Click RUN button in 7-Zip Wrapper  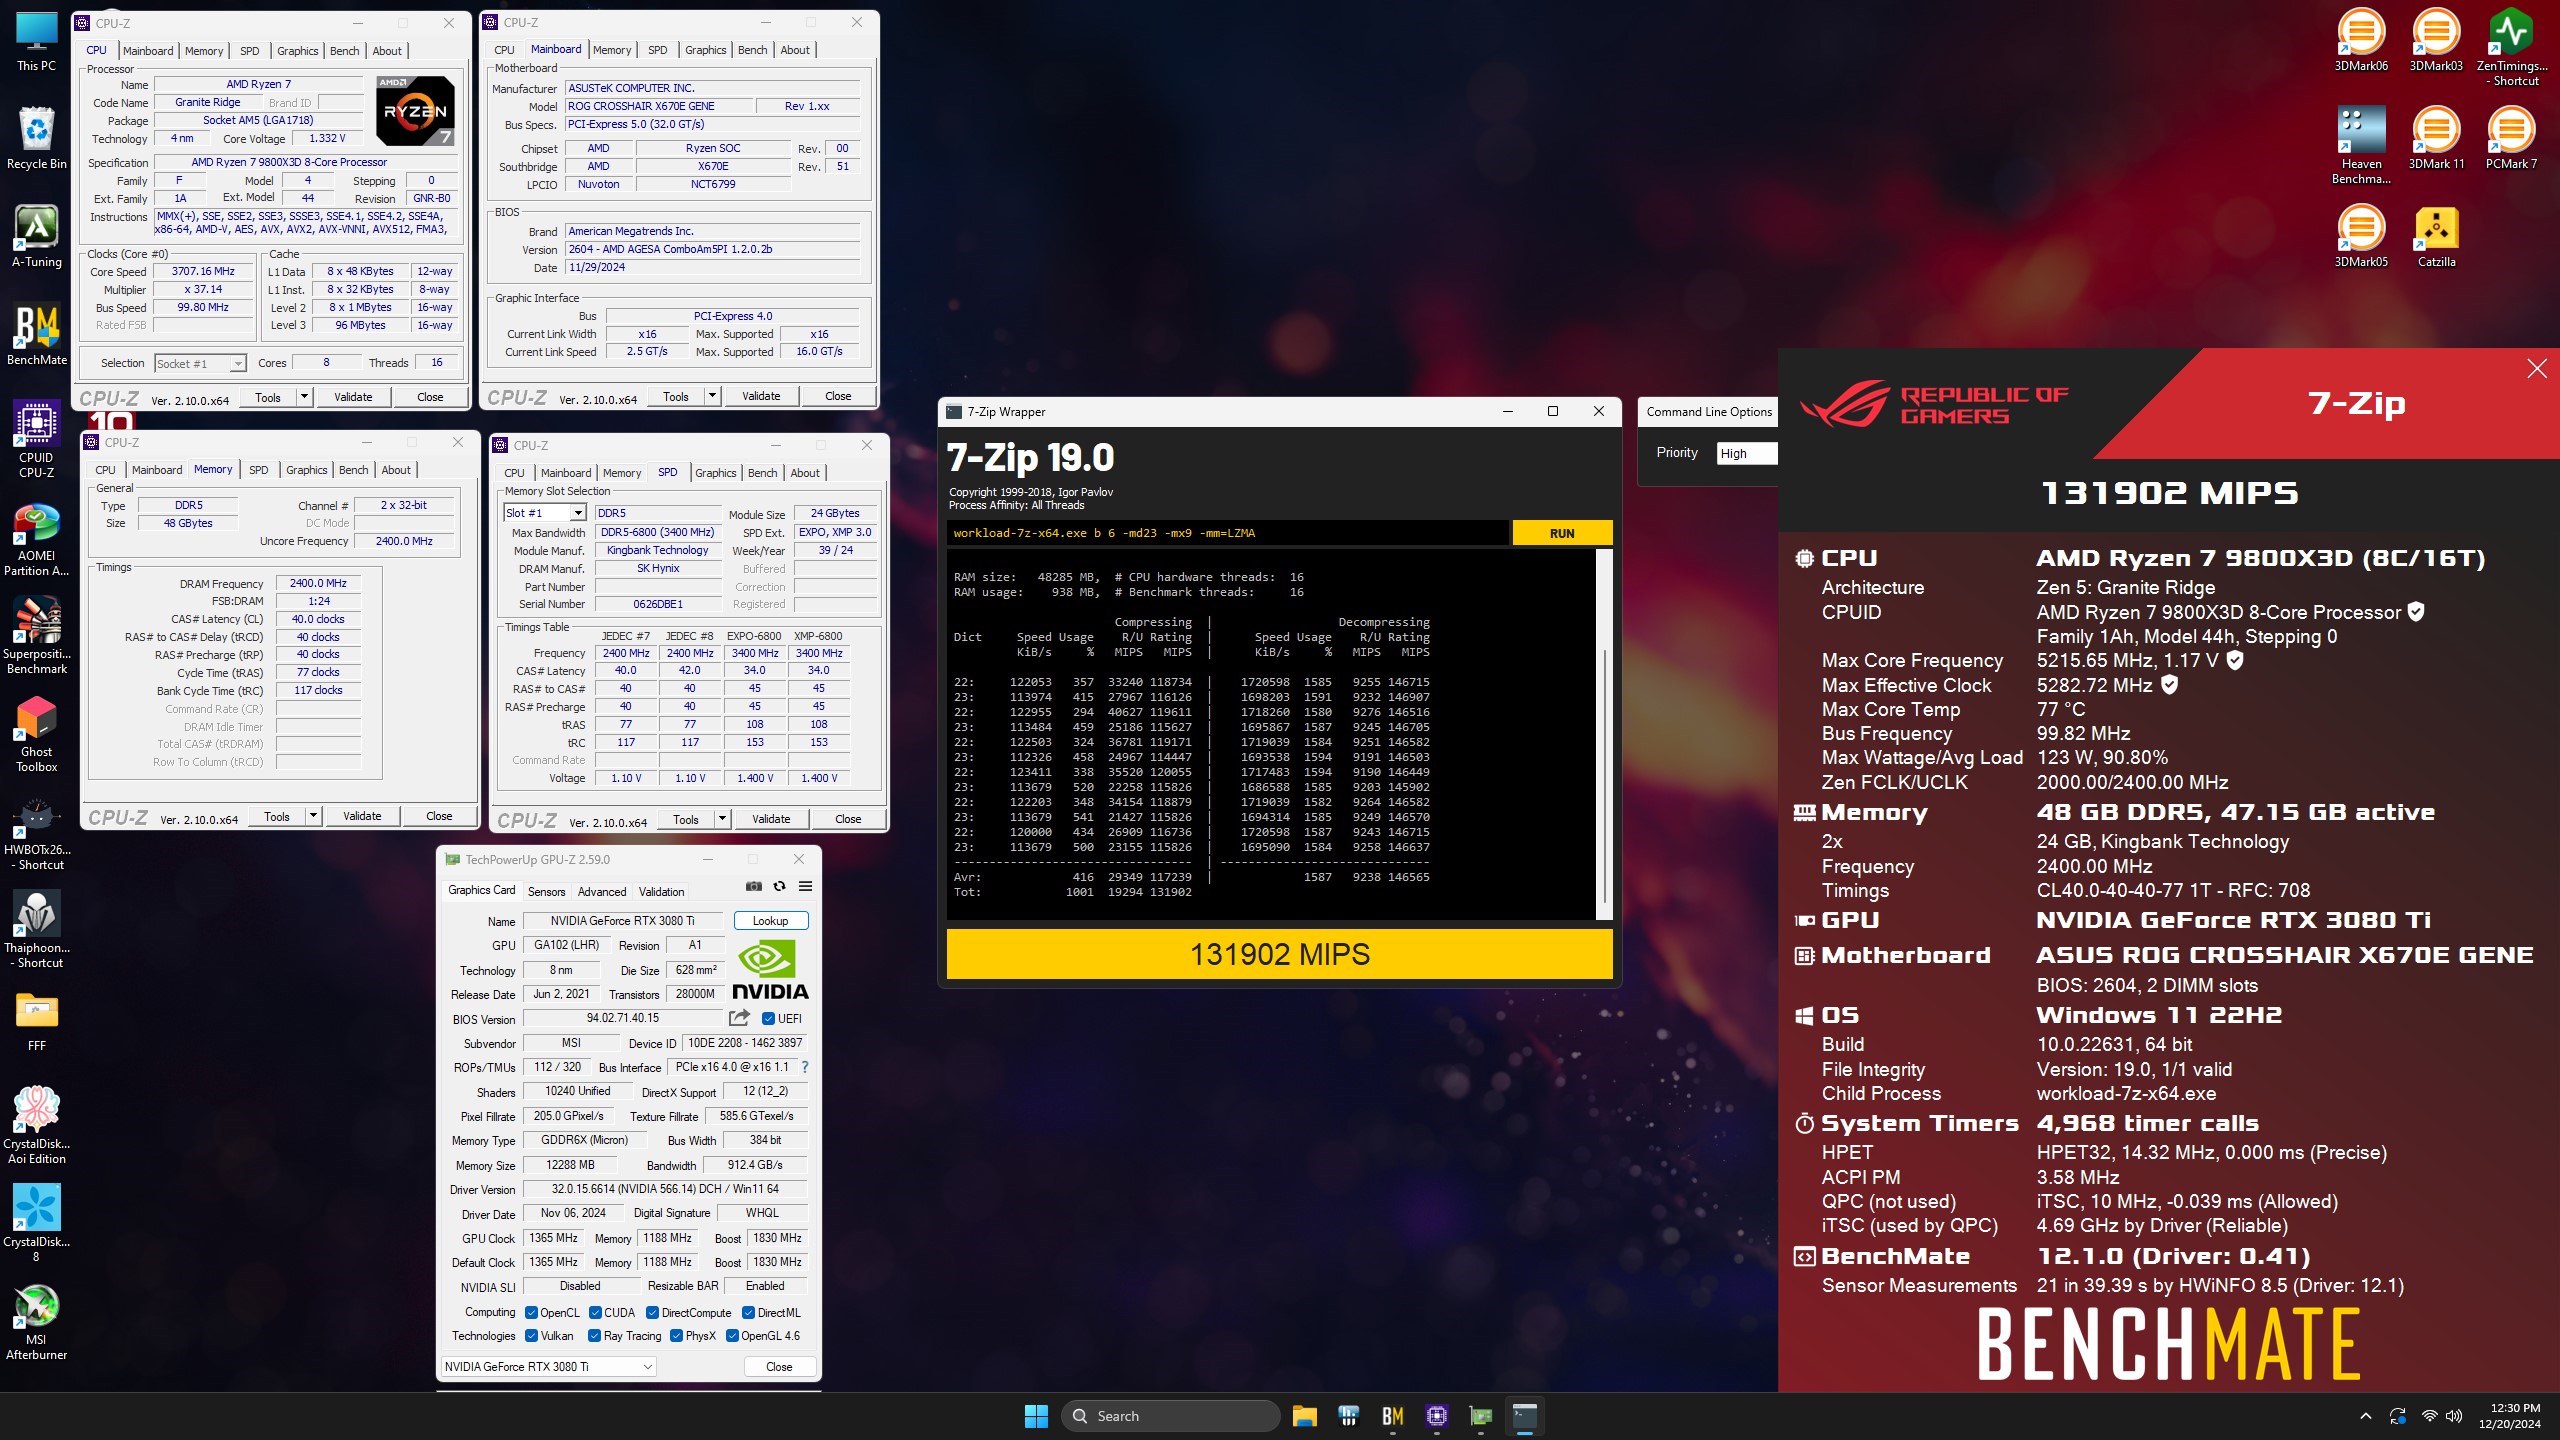(1562, 533)
